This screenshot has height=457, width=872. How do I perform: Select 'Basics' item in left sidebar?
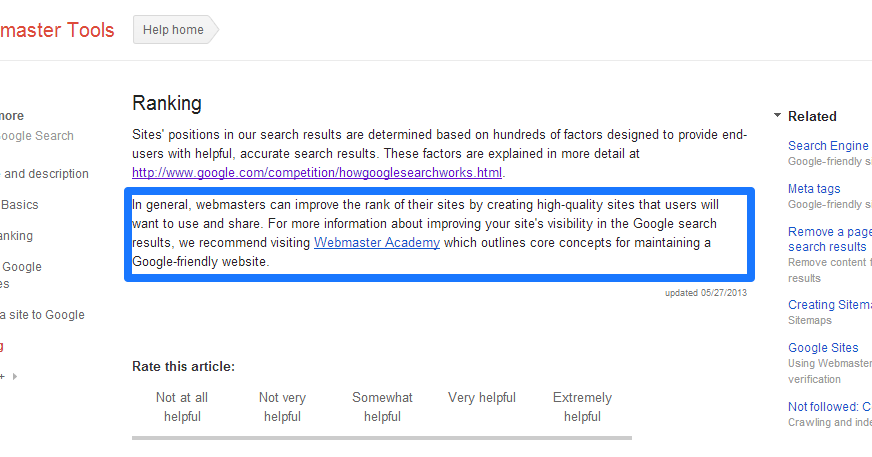20,205
